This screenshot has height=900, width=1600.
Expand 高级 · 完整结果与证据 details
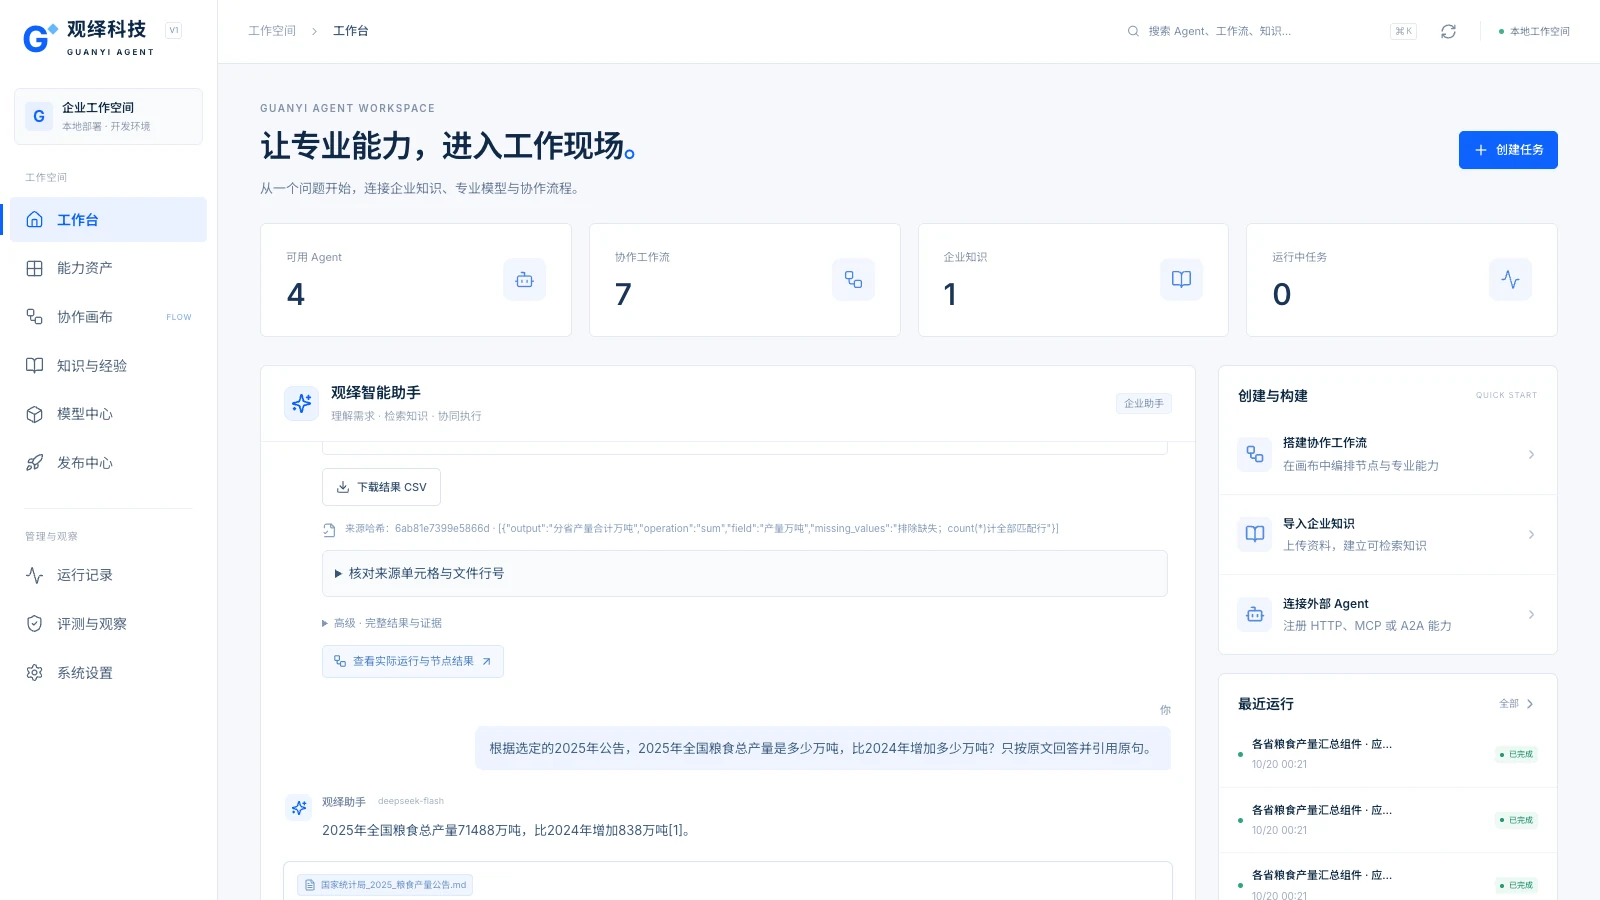click(x=382, y=623)
